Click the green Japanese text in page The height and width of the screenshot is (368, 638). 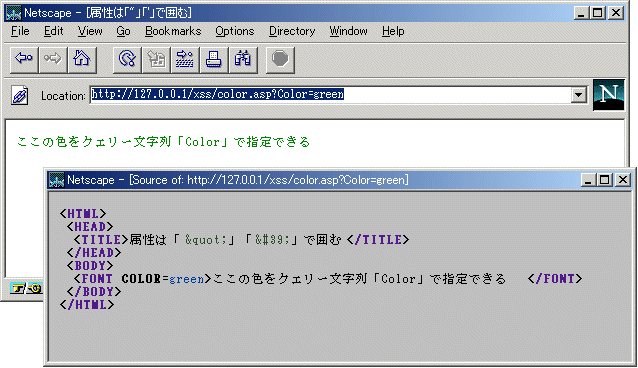point(164,142)
